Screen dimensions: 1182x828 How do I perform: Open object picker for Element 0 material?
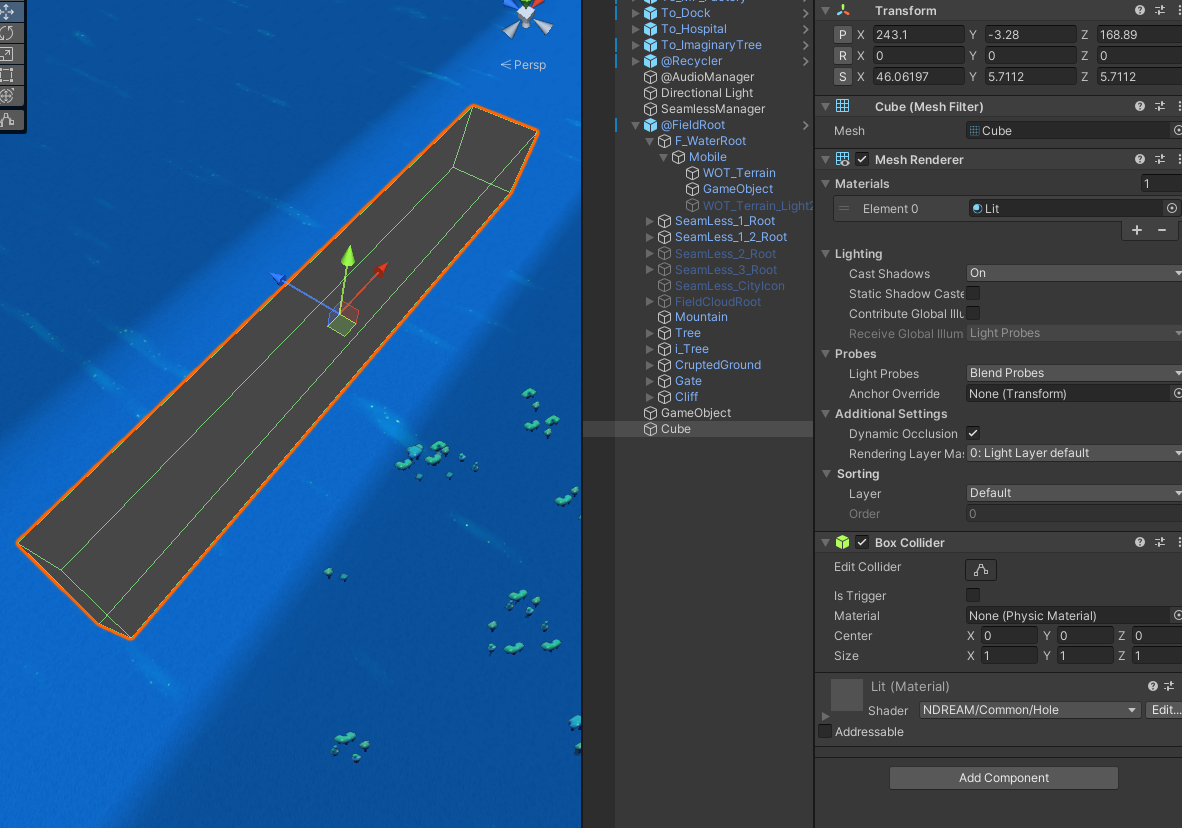click(x=1172, y=209)
